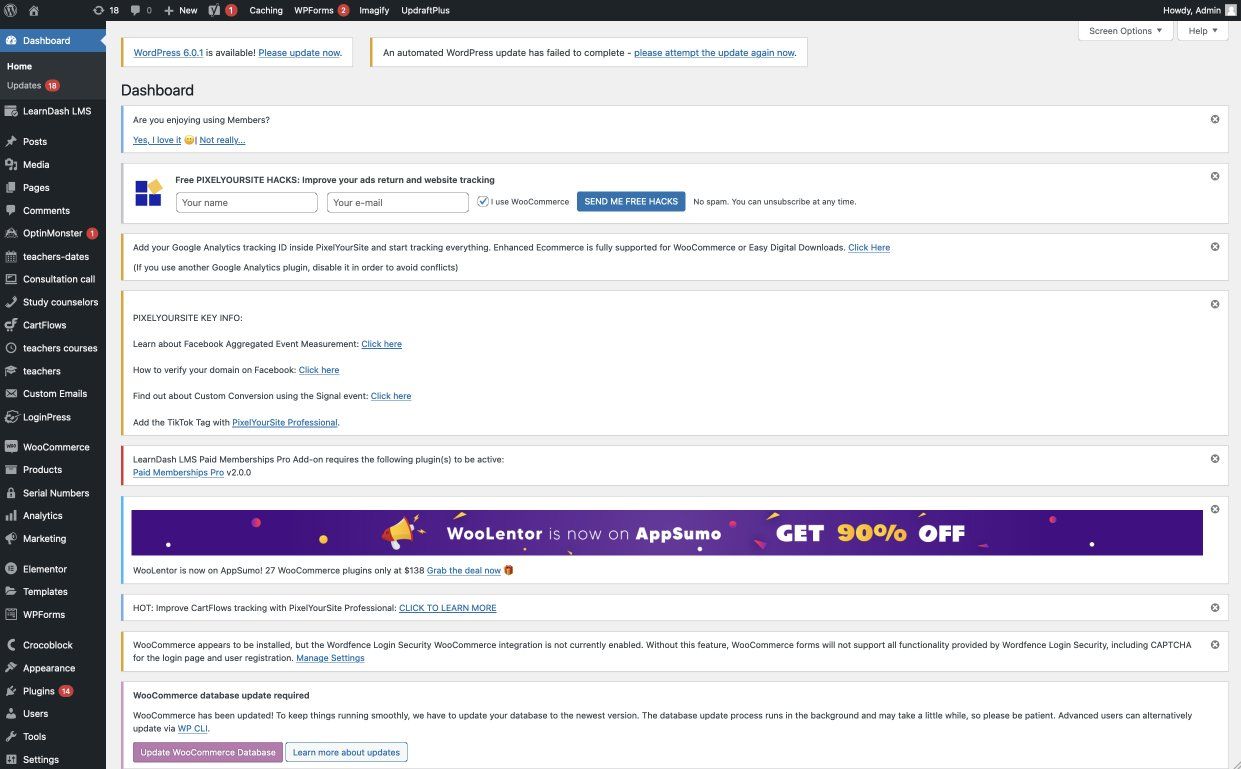This screenshot has height=769, width=1241.
Task: Click the Marketing megaphone icon
Action: (11, 539)
